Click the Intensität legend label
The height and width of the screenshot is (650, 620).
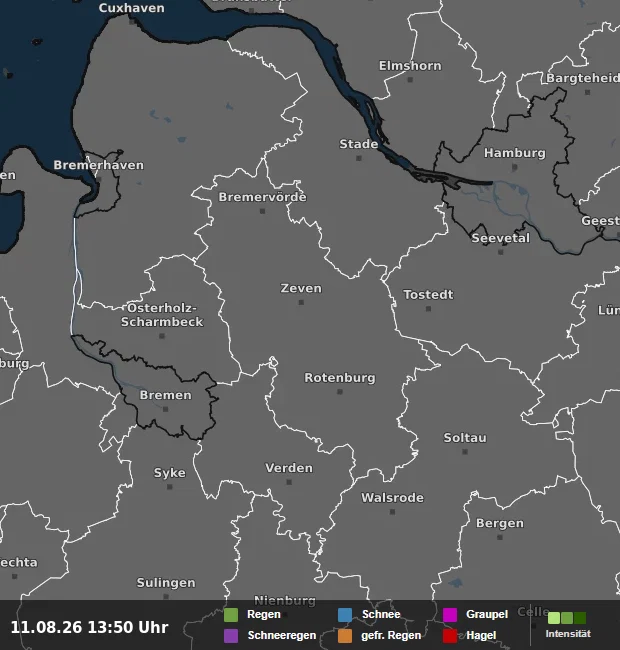click(568, 634)
